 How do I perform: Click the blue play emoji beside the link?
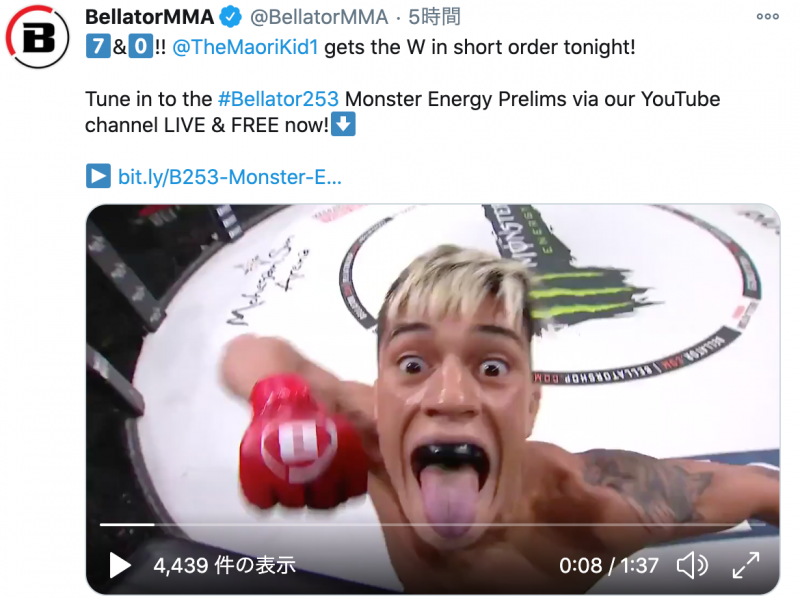tap(98, 177)
